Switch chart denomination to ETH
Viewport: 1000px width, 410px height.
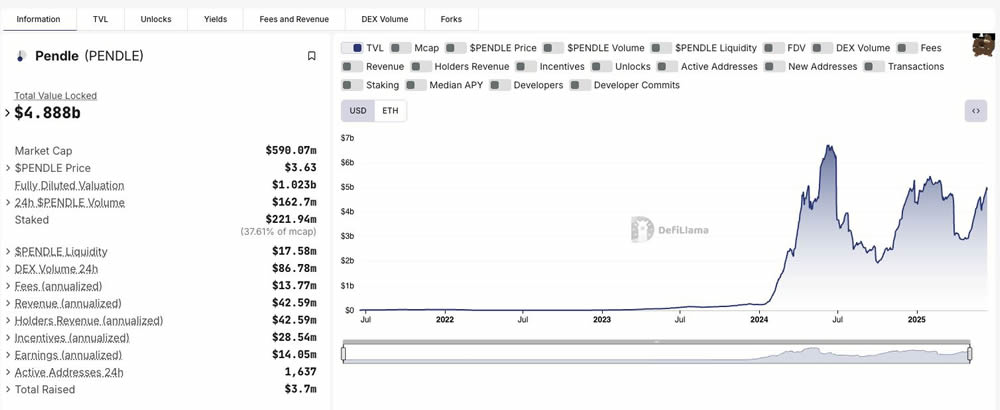(x=390, y=110)
